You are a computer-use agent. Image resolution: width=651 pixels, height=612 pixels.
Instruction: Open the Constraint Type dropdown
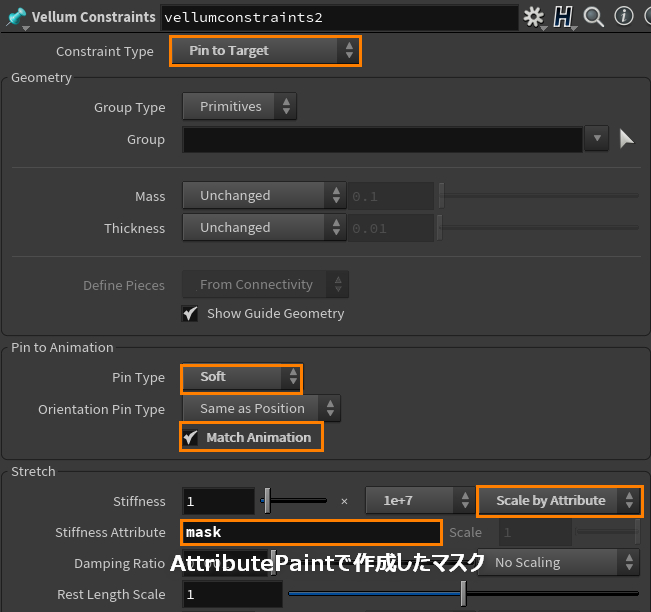(x=265, y=51)
